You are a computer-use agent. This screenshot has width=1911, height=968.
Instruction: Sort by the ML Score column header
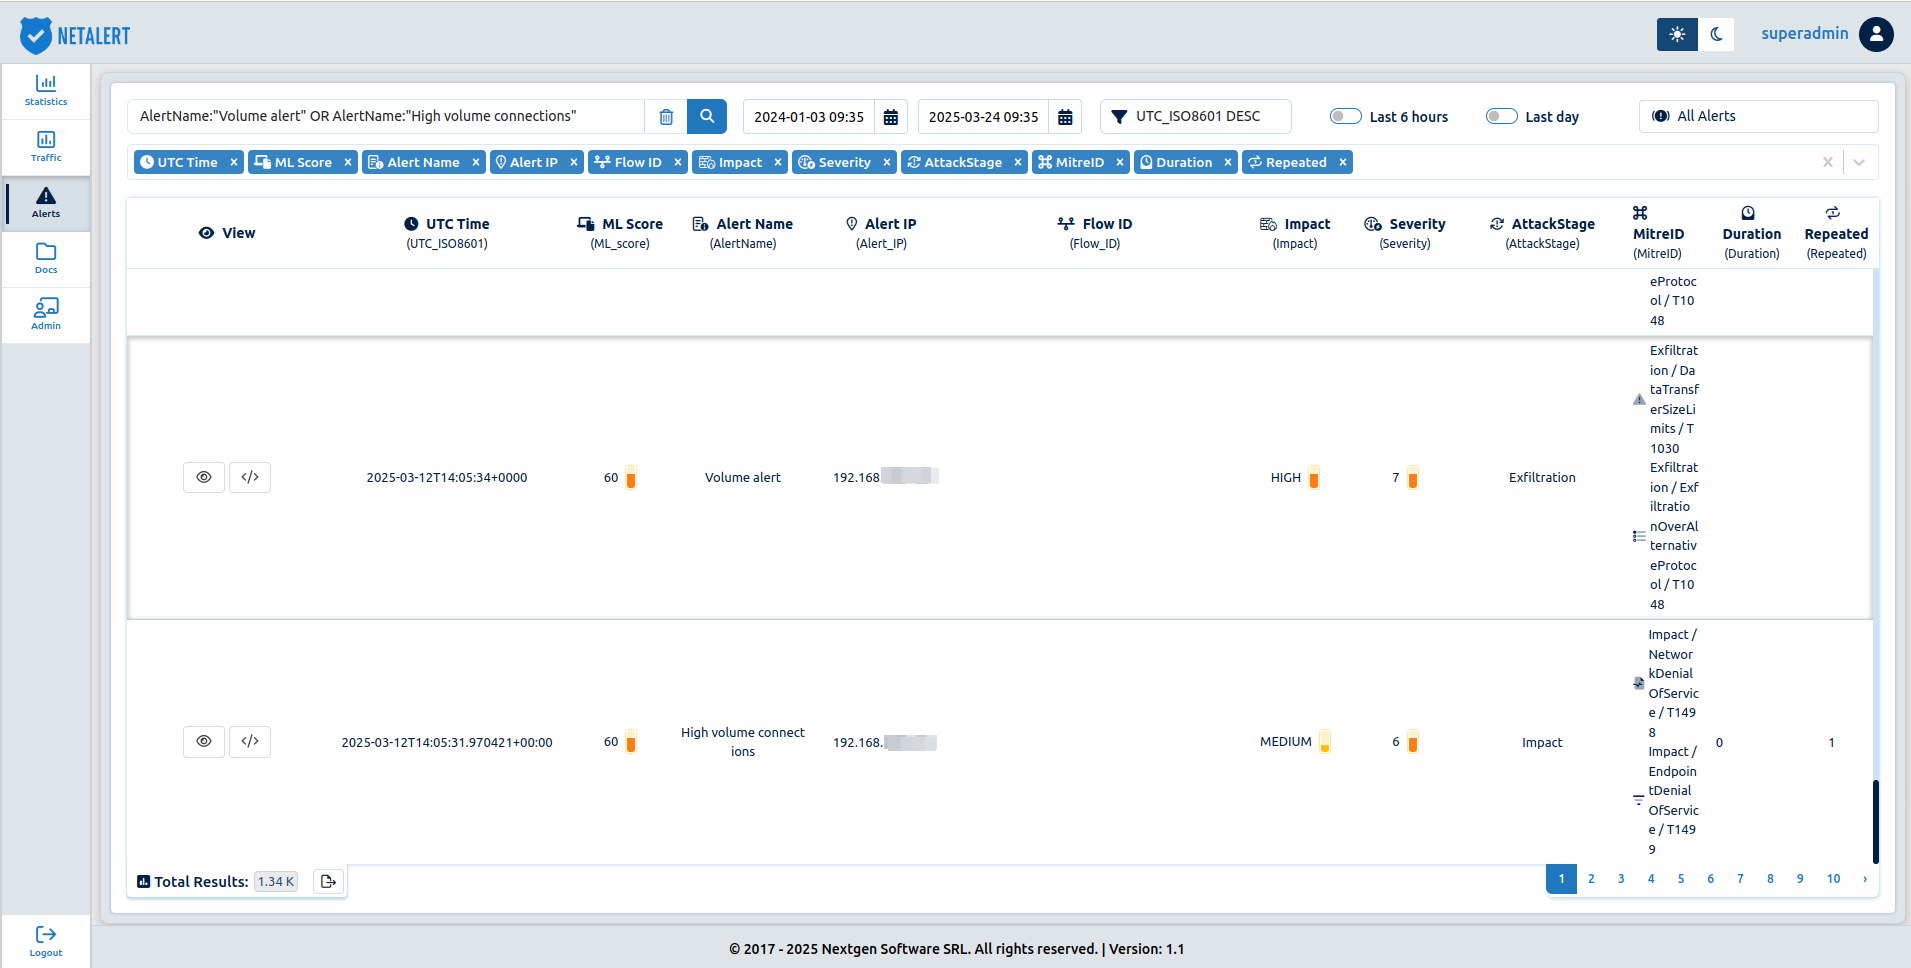tap(620, 233)
